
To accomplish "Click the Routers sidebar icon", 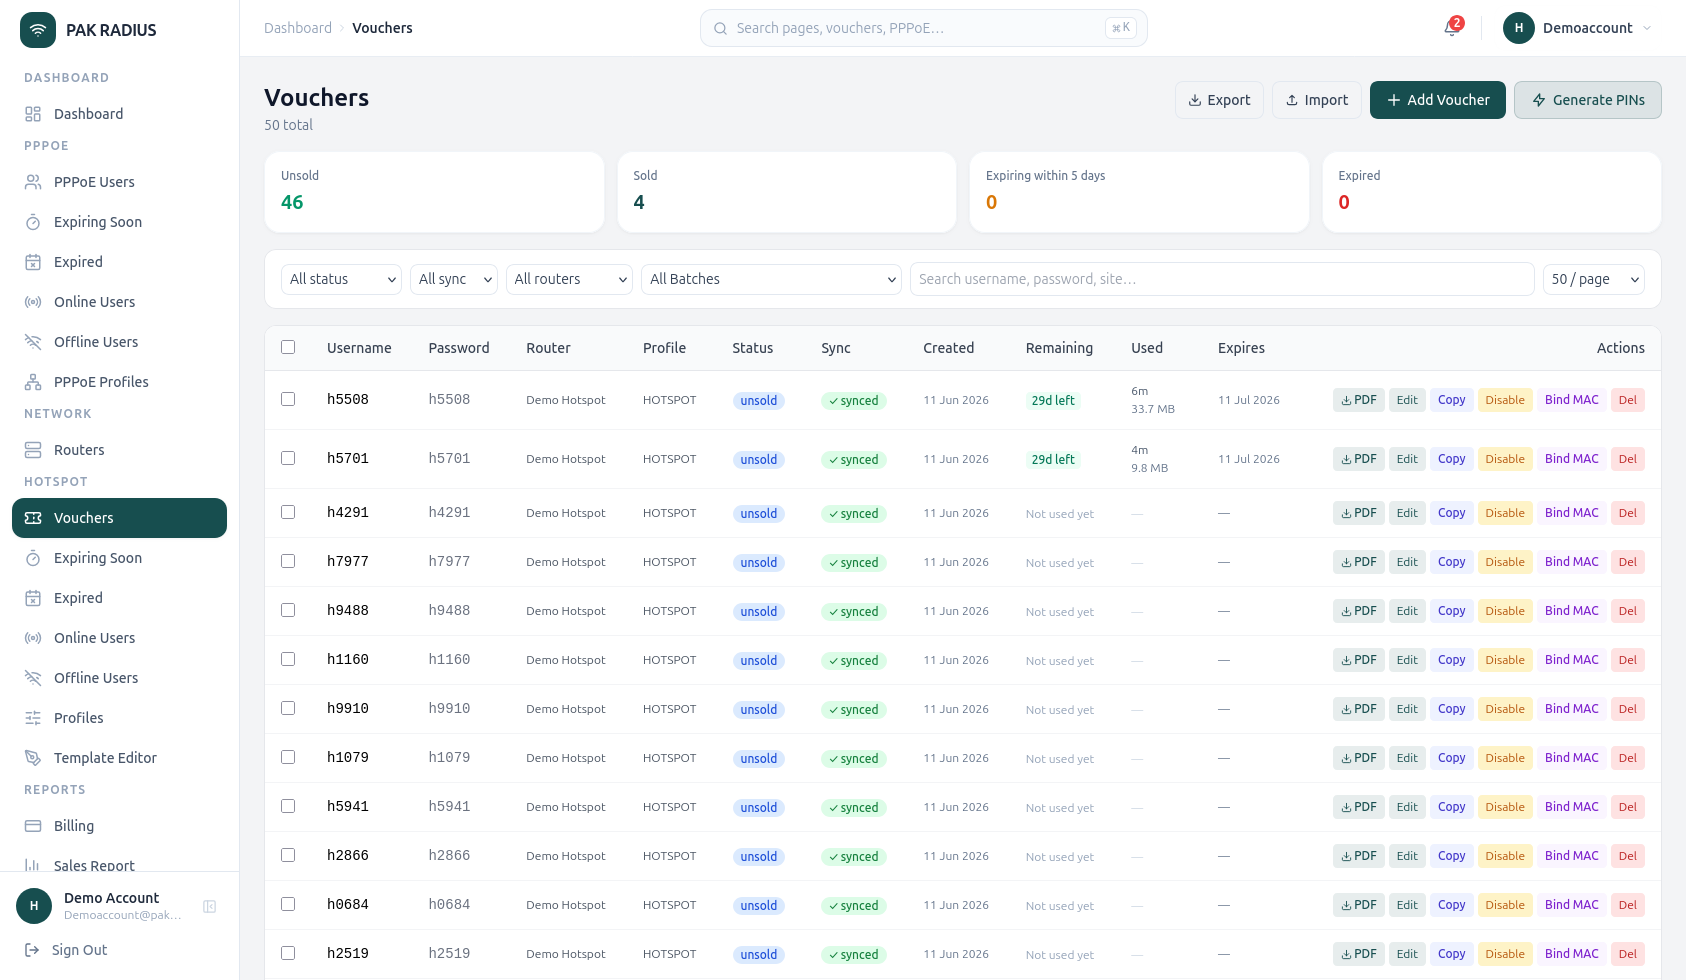I will pos(33,450).
